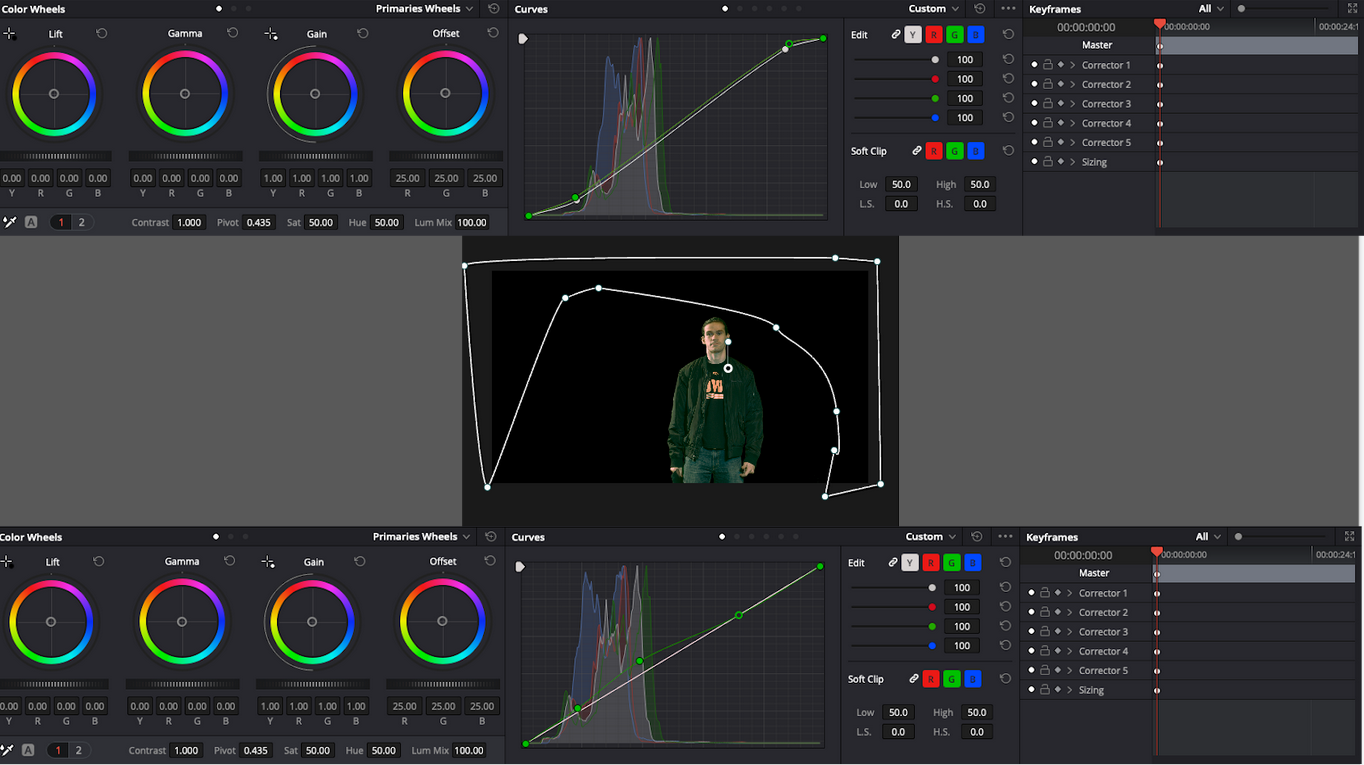
Task: Click the upper Keyframes red playhead marker
Action: click(1159, 24)
